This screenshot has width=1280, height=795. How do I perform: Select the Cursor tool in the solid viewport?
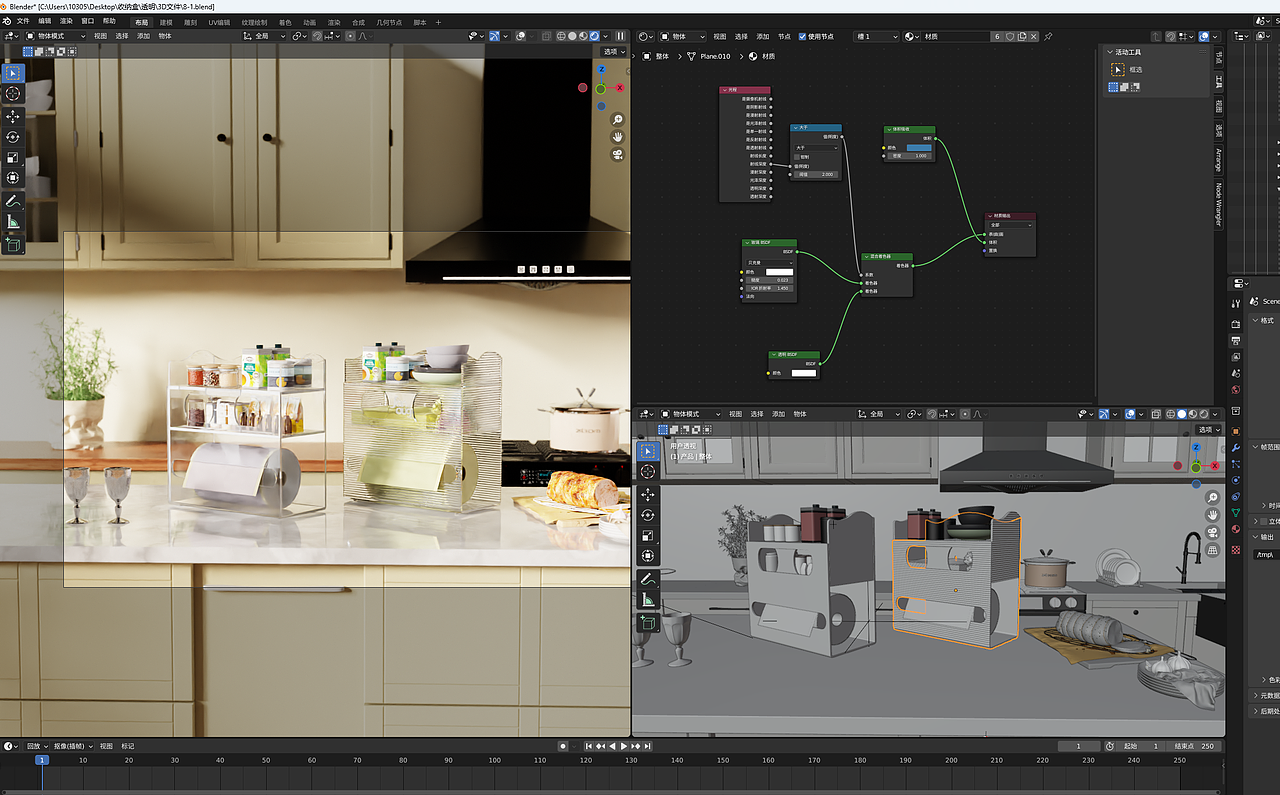click(648, 471)
